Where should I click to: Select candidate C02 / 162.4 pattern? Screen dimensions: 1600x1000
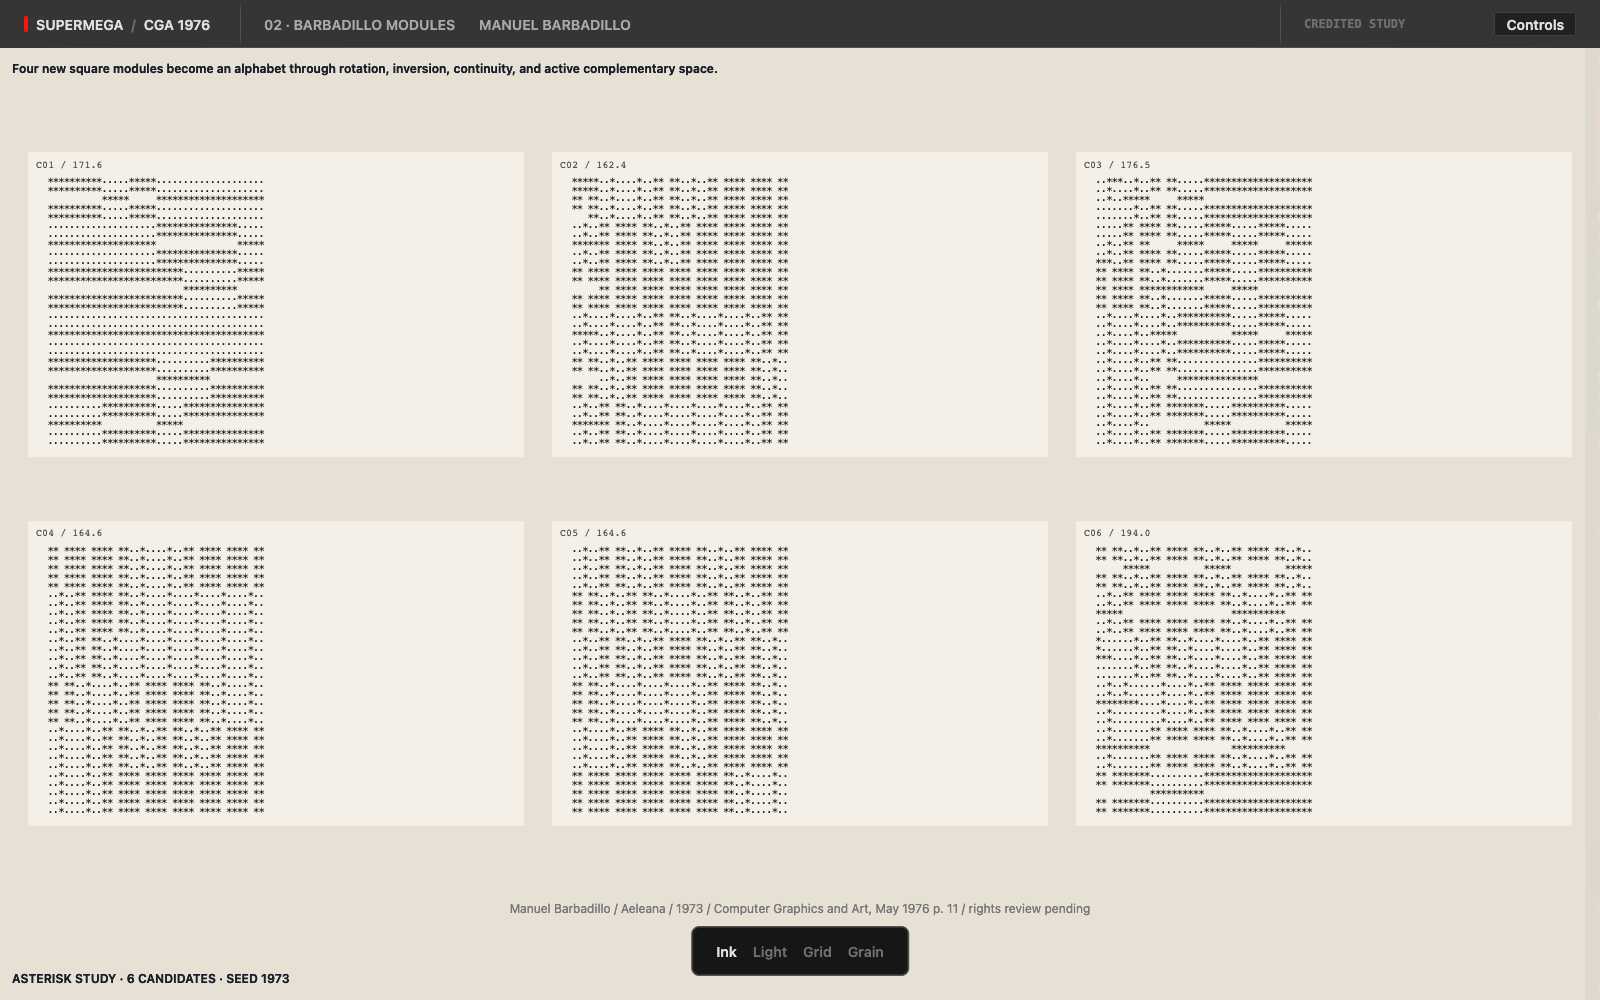click(800, 305)
